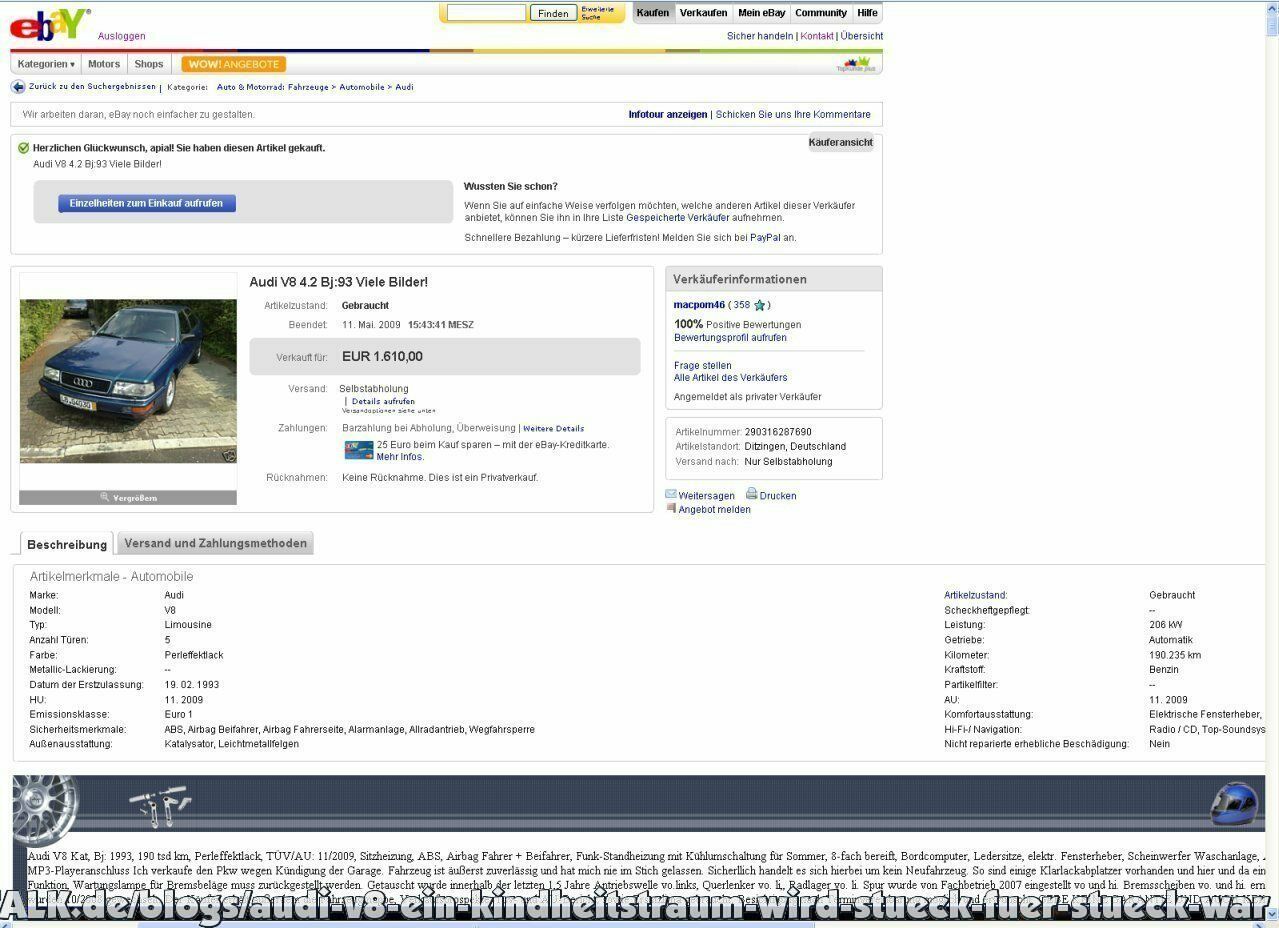The image size is (1279, 928).
Task: Select the Community top tab
Action: pos(821,13)
